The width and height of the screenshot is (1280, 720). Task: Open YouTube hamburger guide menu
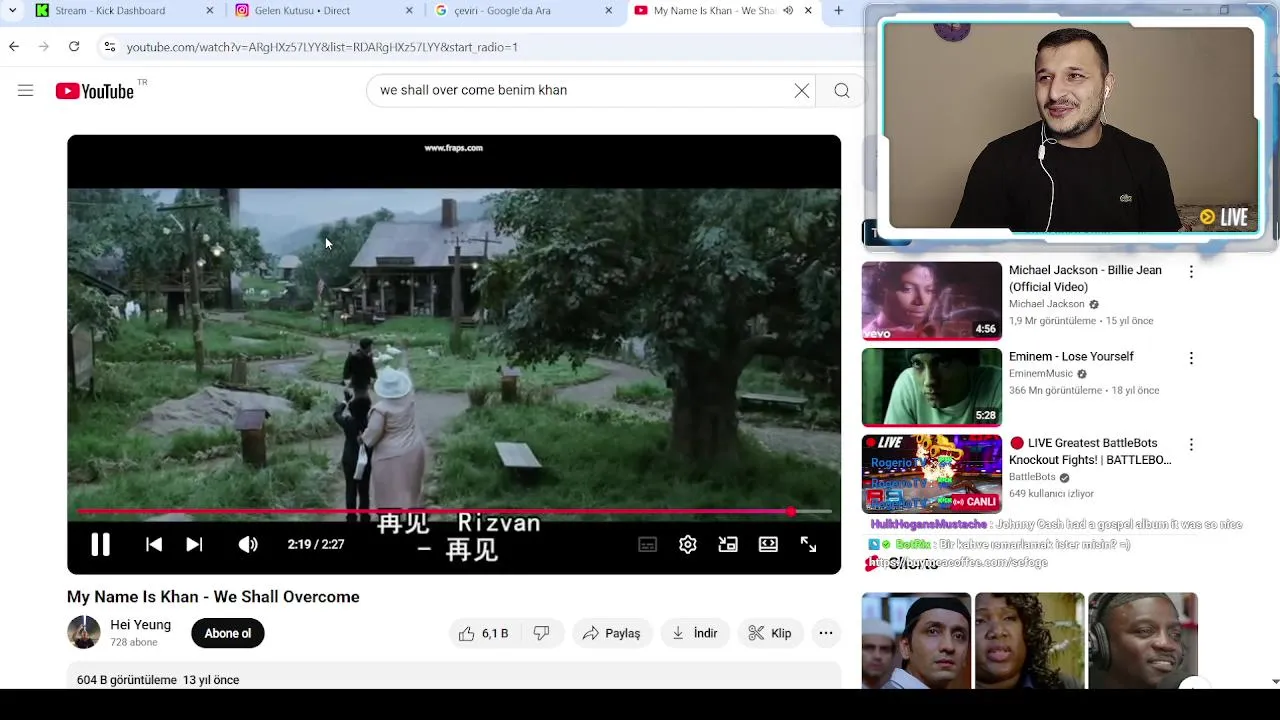(x=26, y=91)
